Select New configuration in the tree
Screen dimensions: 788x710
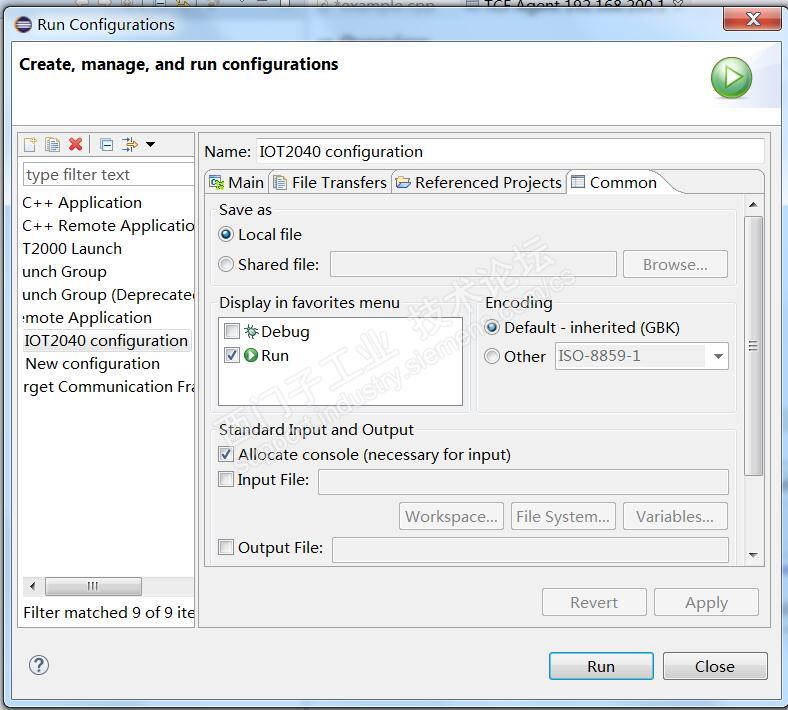pyautogui.click(x=92, y=364)
